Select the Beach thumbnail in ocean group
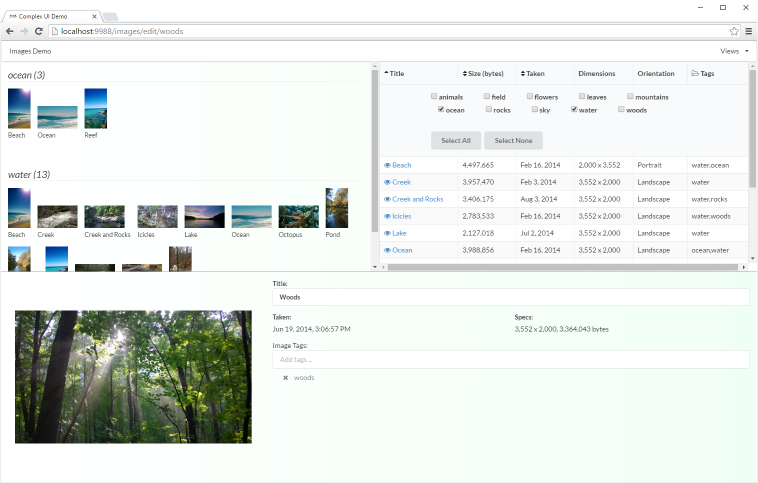758x483 pixels. pyautogui.click(x=19, y=108)
